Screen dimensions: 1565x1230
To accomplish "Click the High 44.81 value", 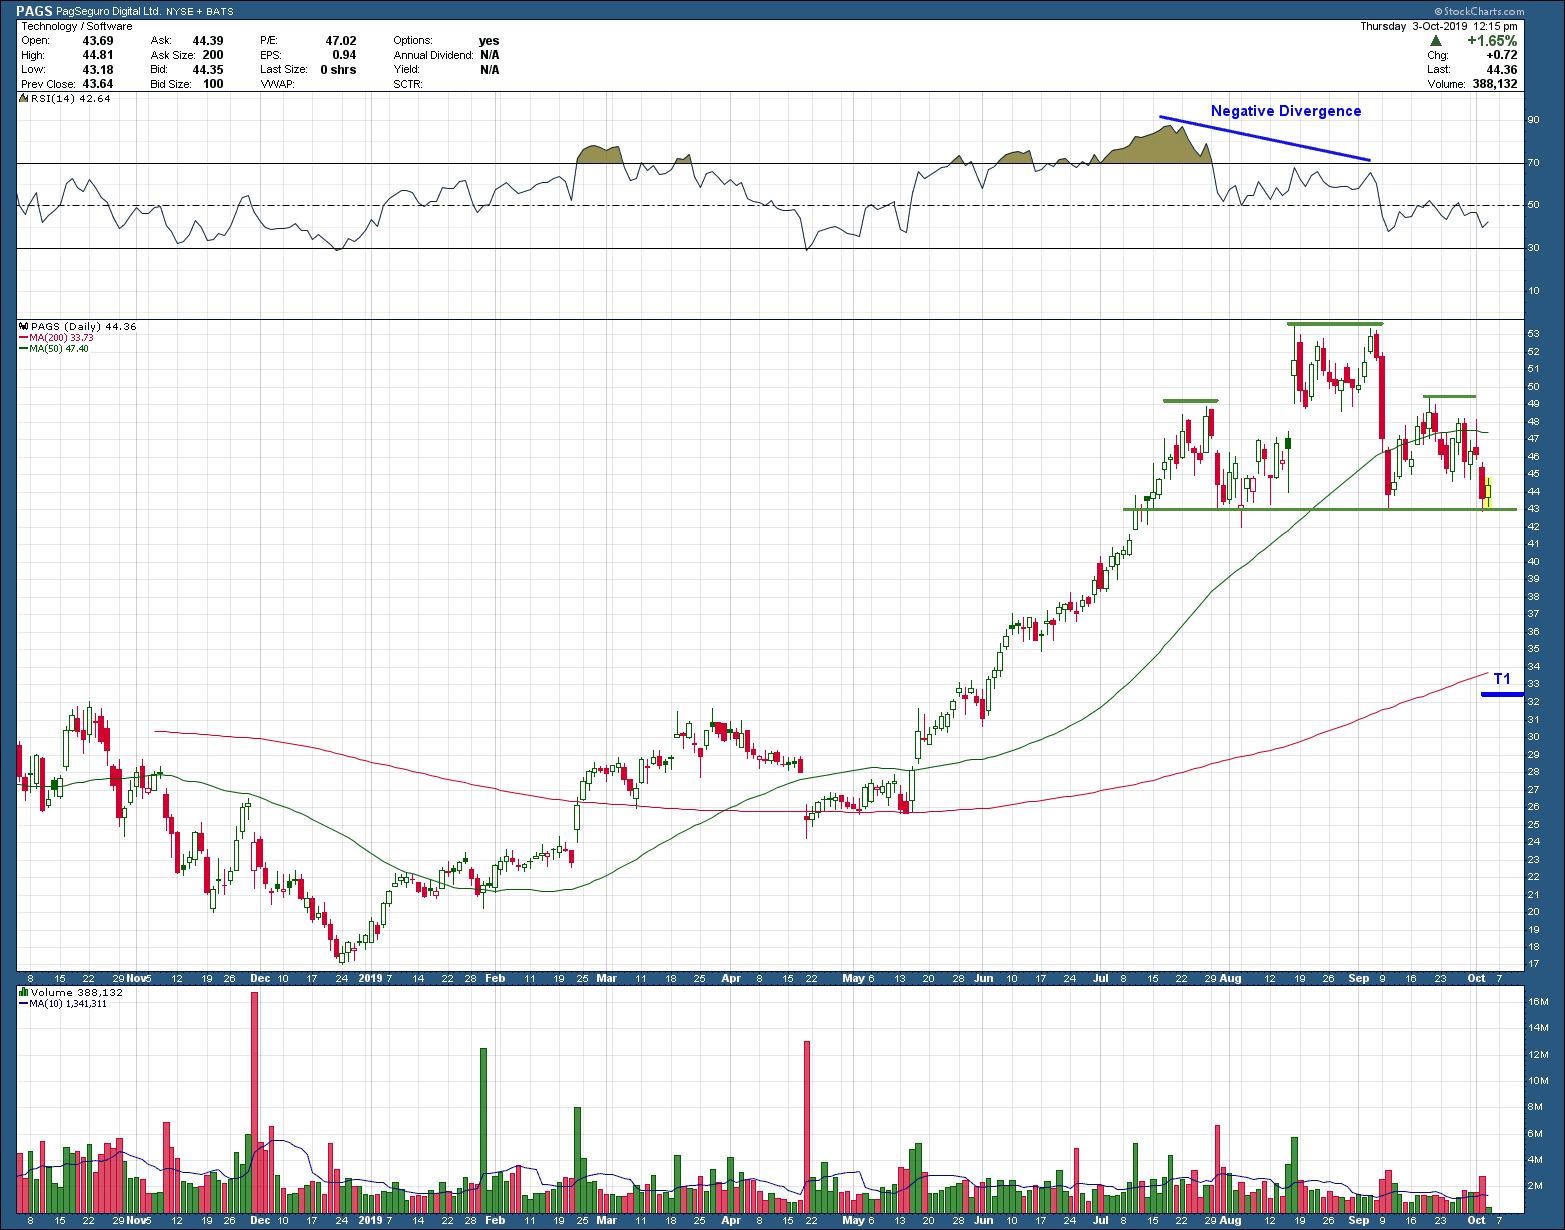I will click(x=98, y=55).
